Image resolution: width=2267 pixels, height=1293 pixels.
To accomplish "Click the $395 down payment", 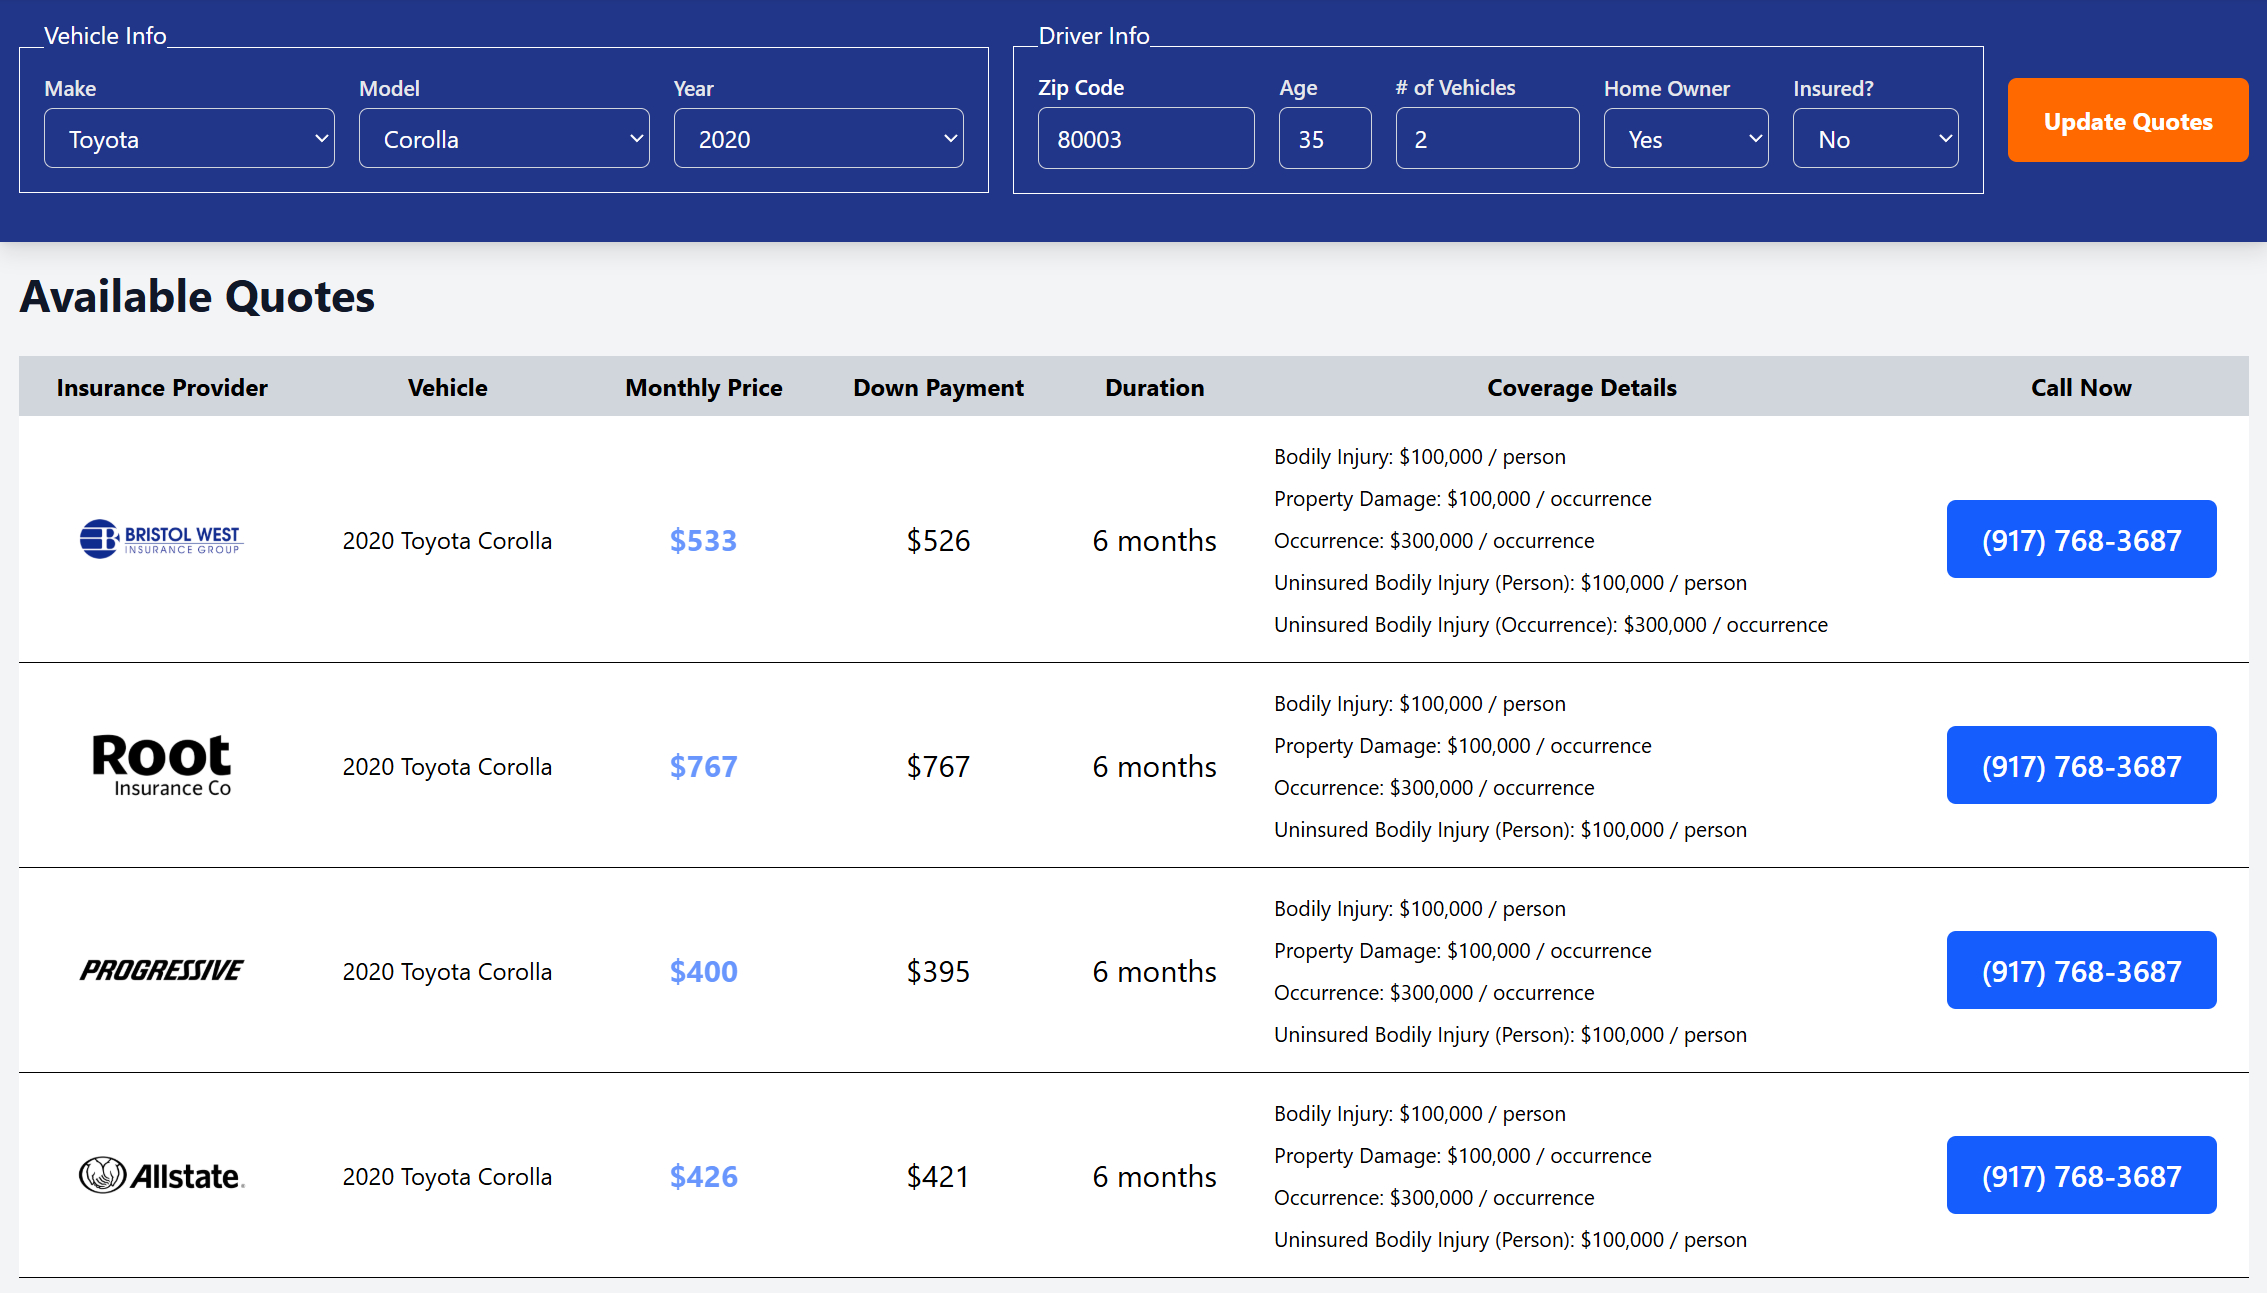I will click(938, 972).
